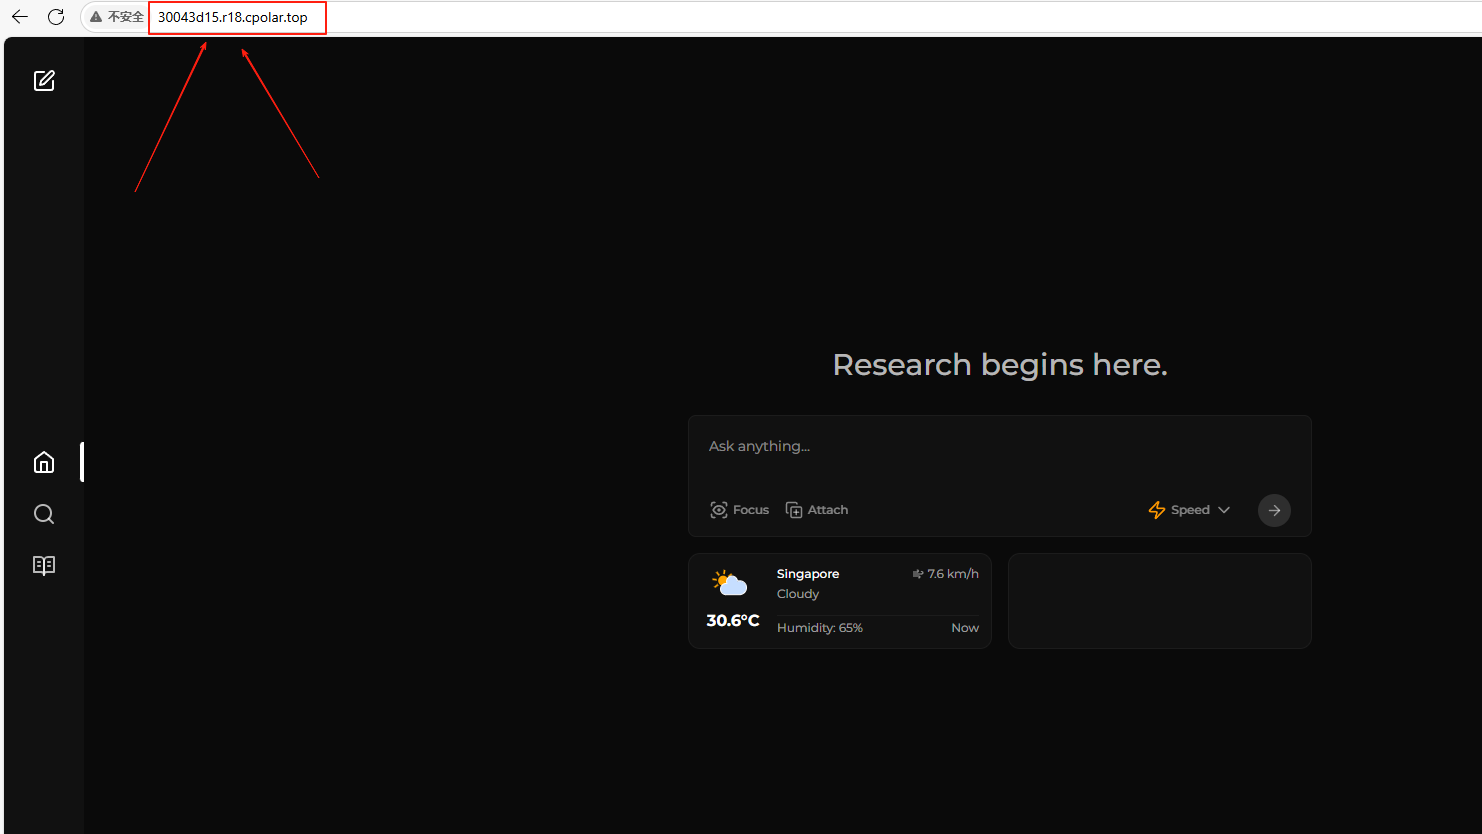Select the cpolar.top URL address bar

[x=233, y=17]
